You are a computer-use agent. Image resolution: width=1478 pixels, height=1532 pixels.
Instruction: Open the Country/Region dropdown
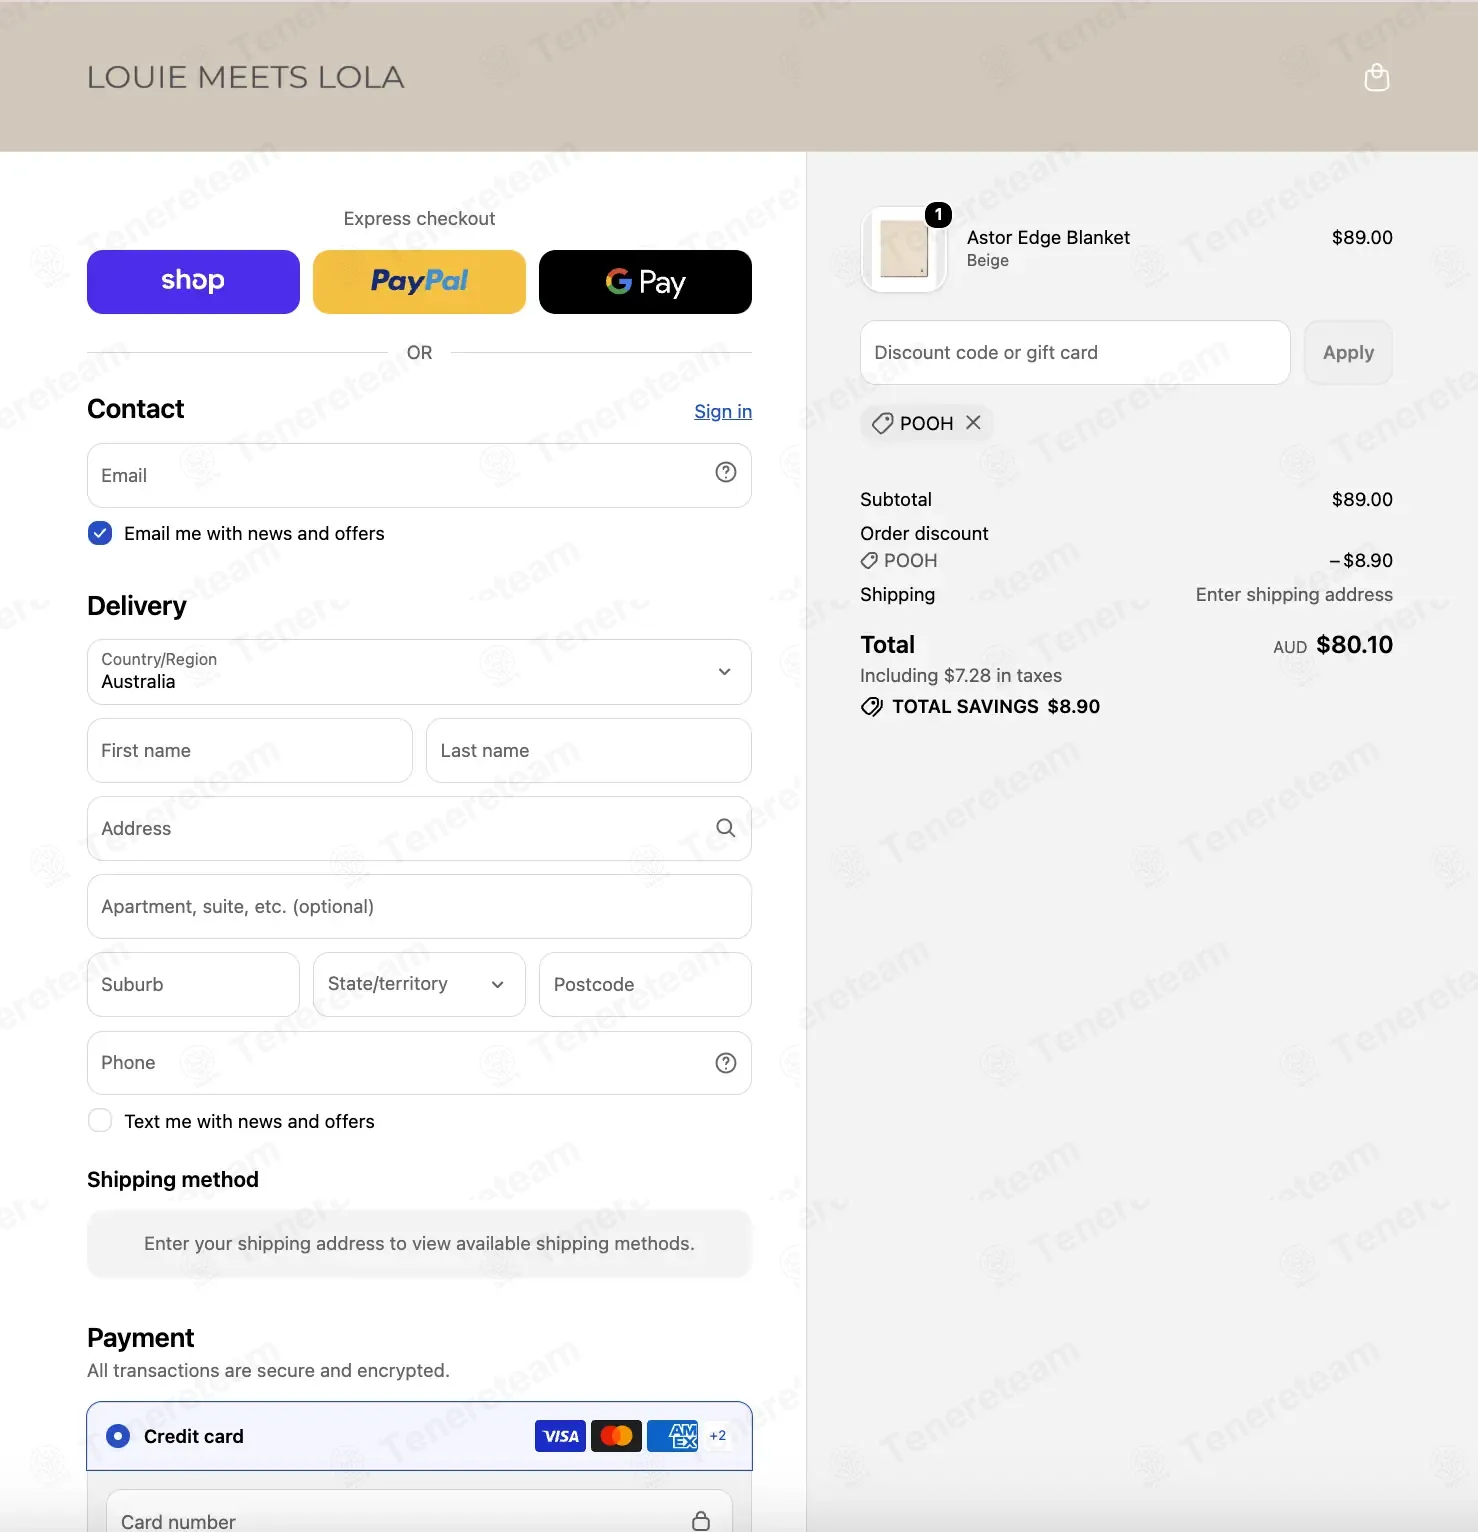[419, 672]
